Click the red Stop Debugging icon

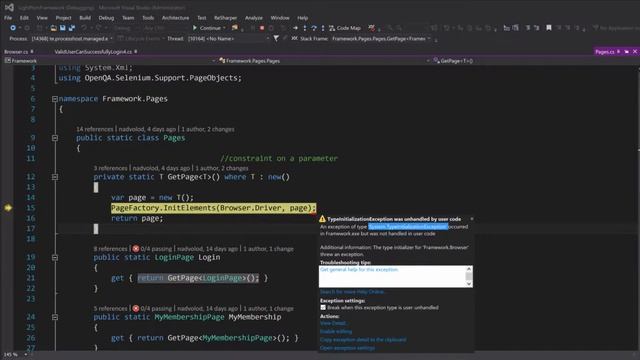click(262, 28)
